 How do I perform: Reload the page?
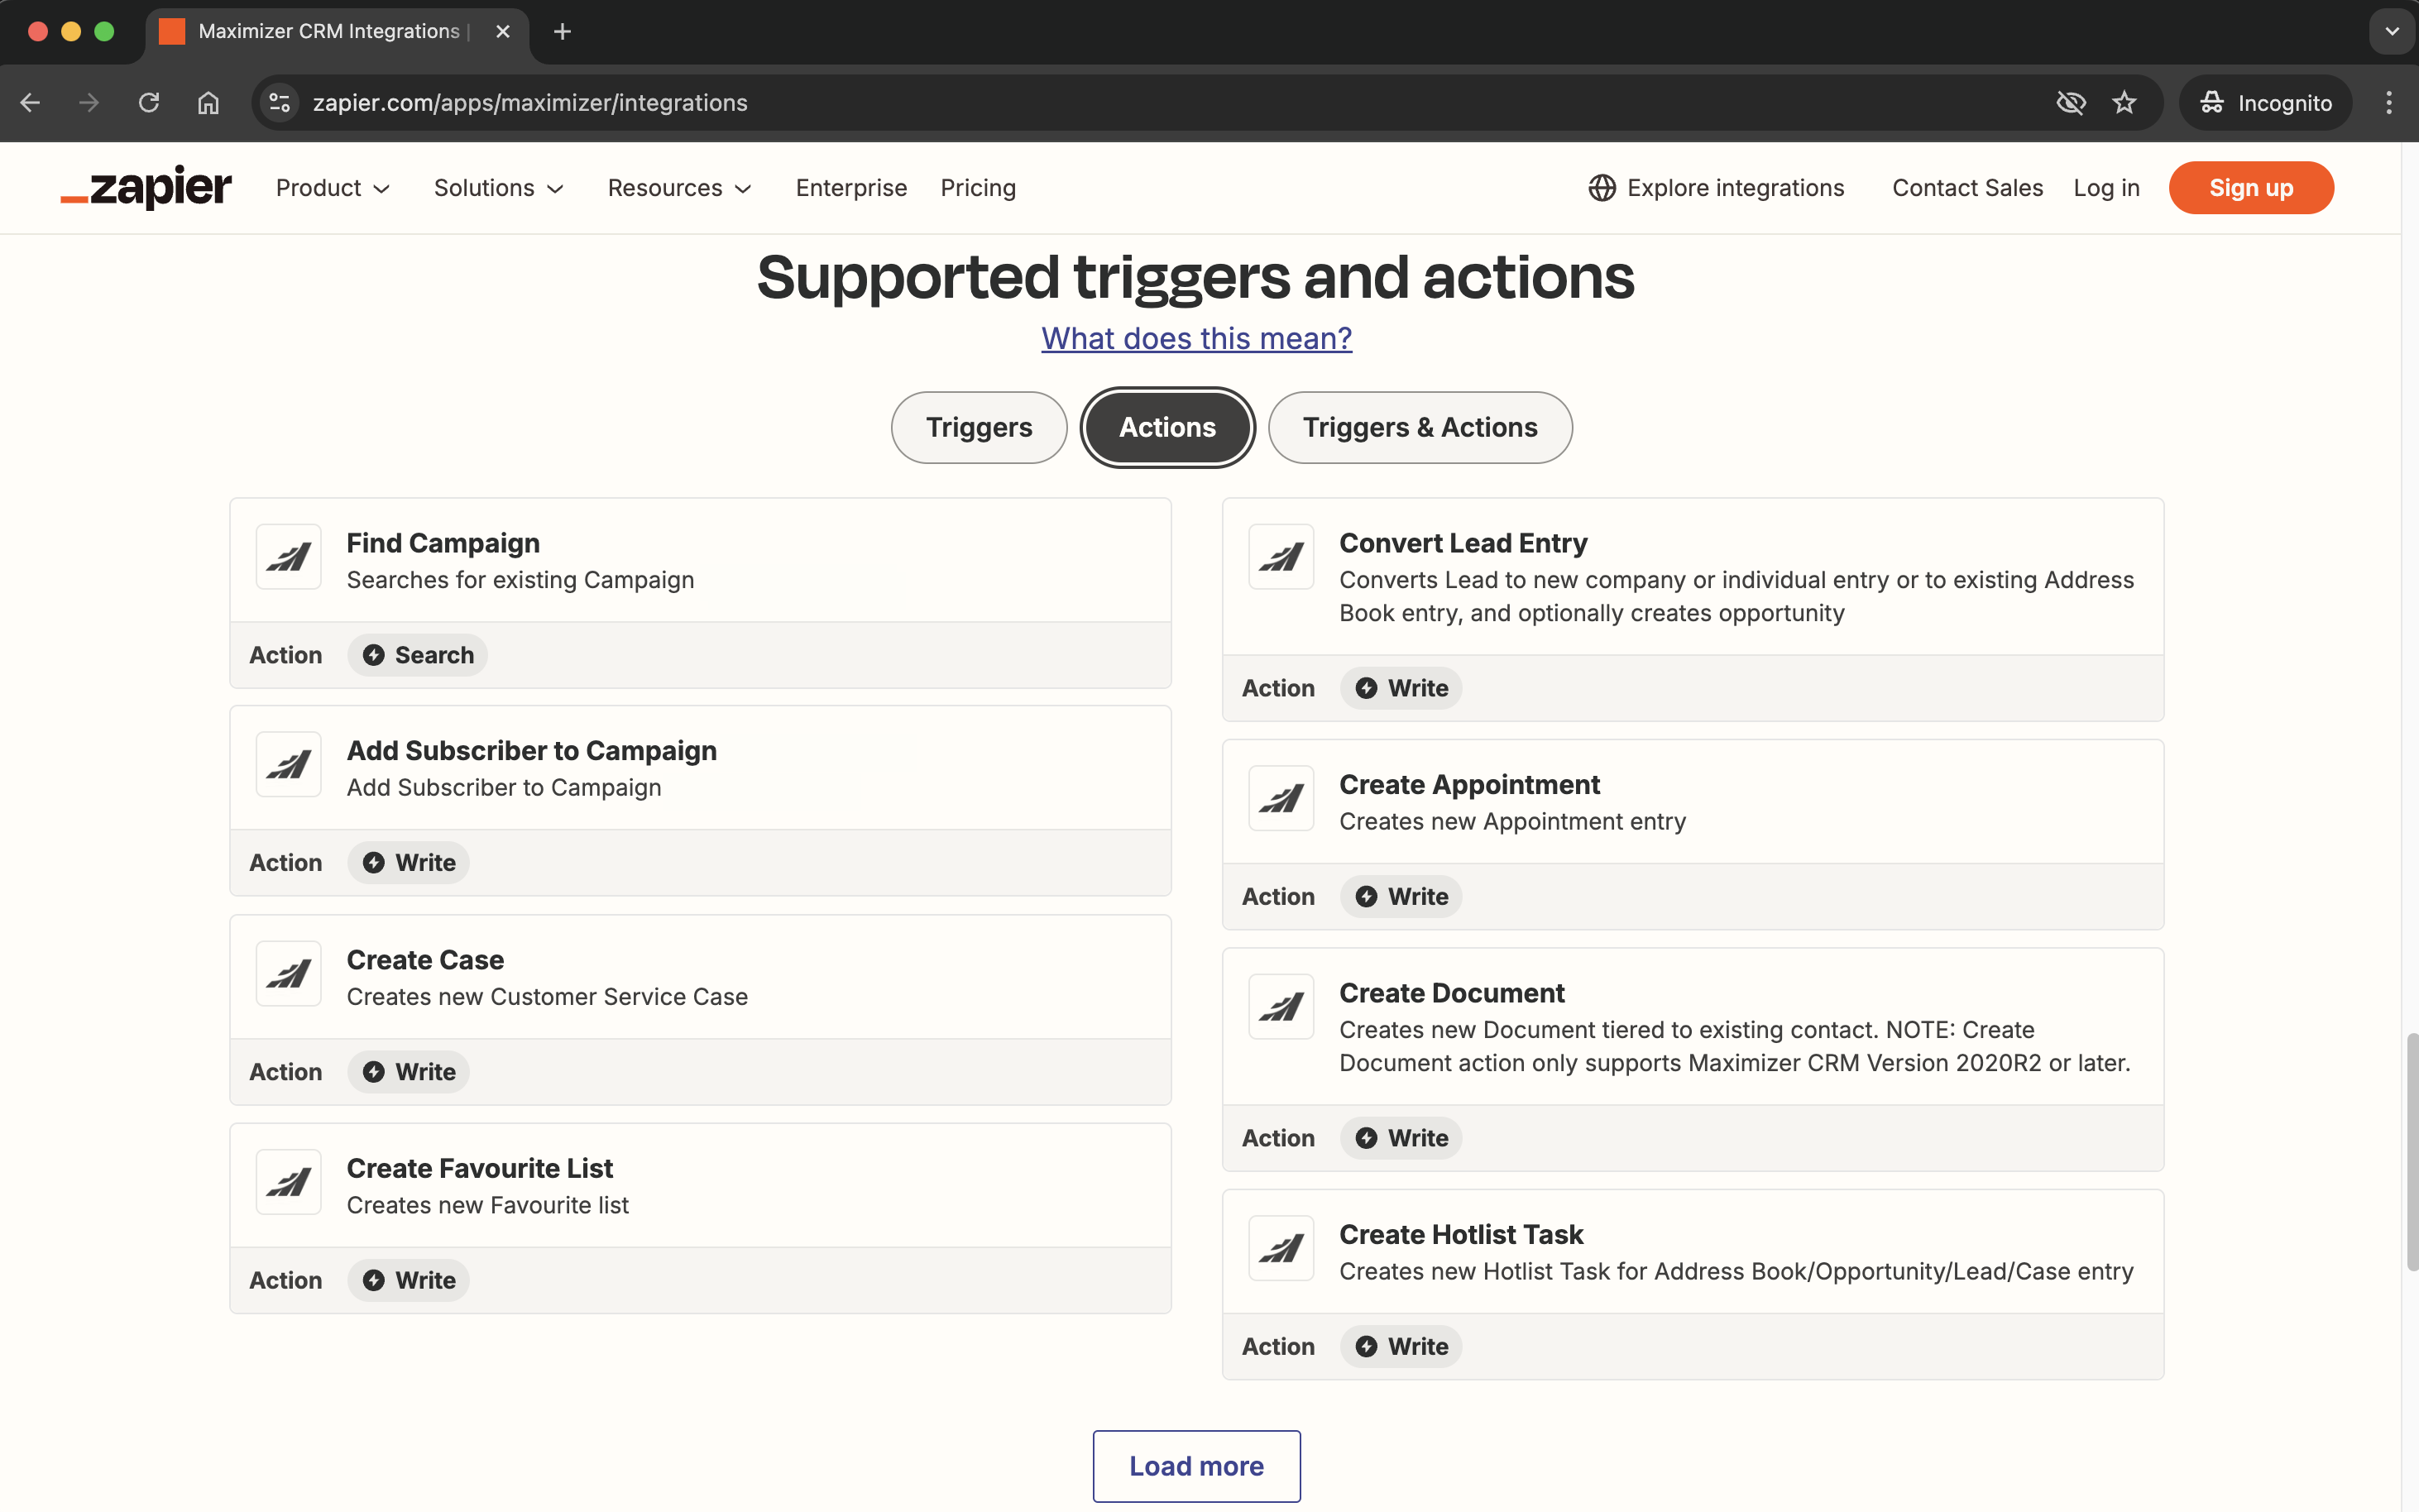(x=149, y=102)
